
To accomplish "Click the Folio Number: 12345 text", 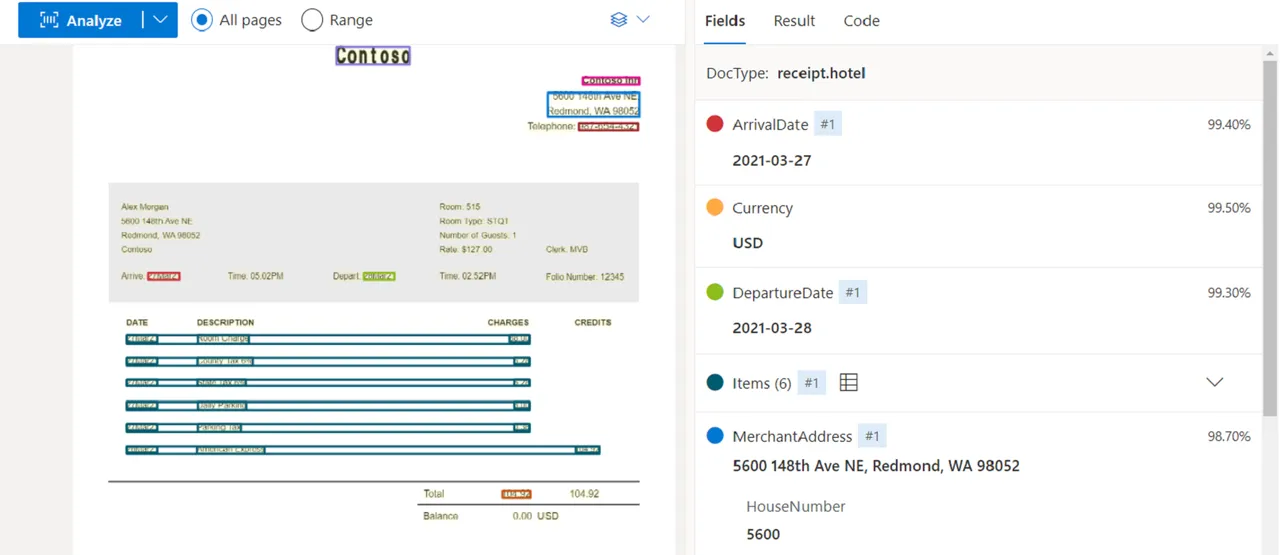I will [585, 277].
